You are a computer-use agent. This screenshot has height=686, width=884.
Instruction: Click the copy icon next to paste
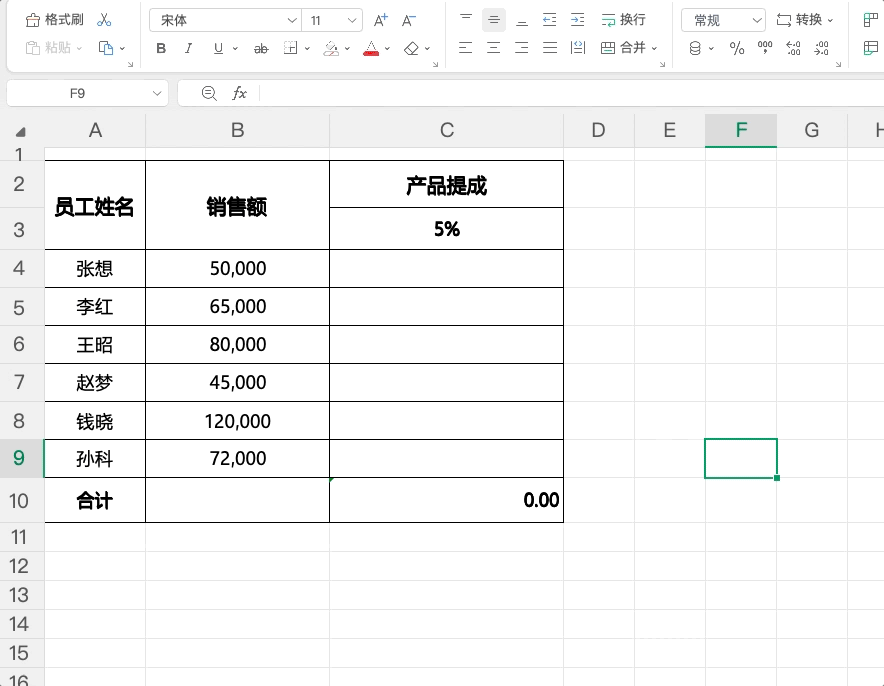pos(106,48)
